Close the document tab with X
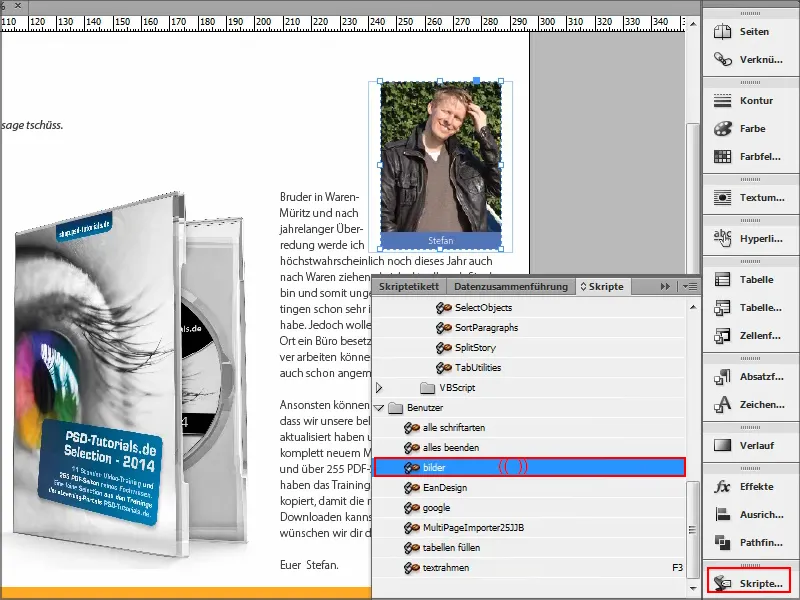This screenshot has height=600, width=800. tap(18, 6)
